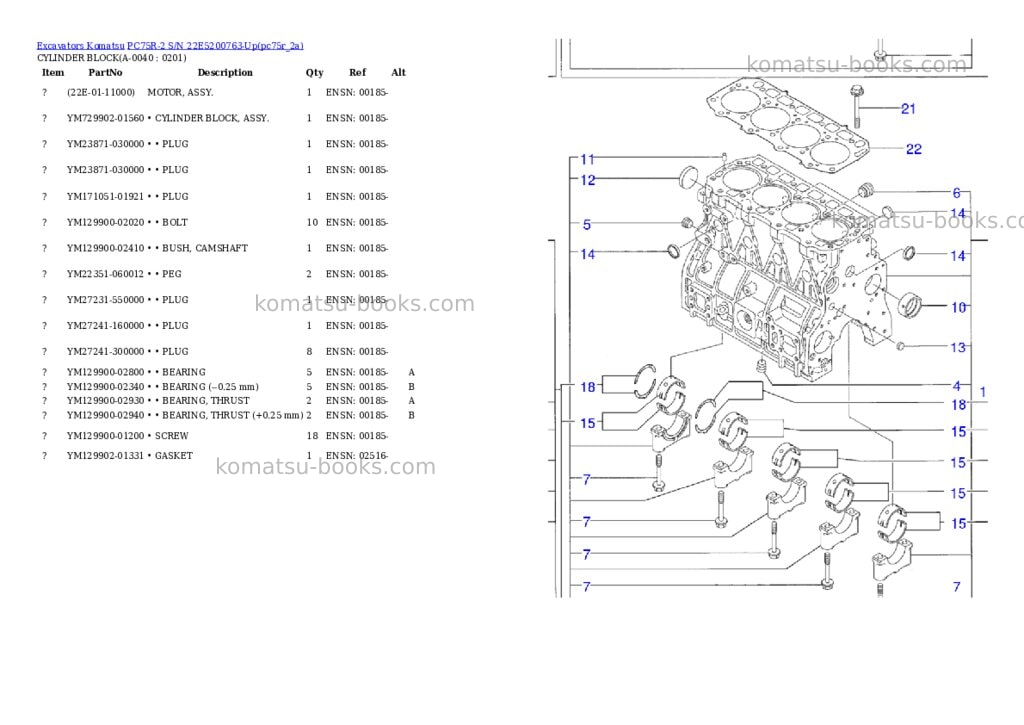This screenshot has width=1024, height=725.
Task: Click the Qty column header
Action: (x=314, y=72)
